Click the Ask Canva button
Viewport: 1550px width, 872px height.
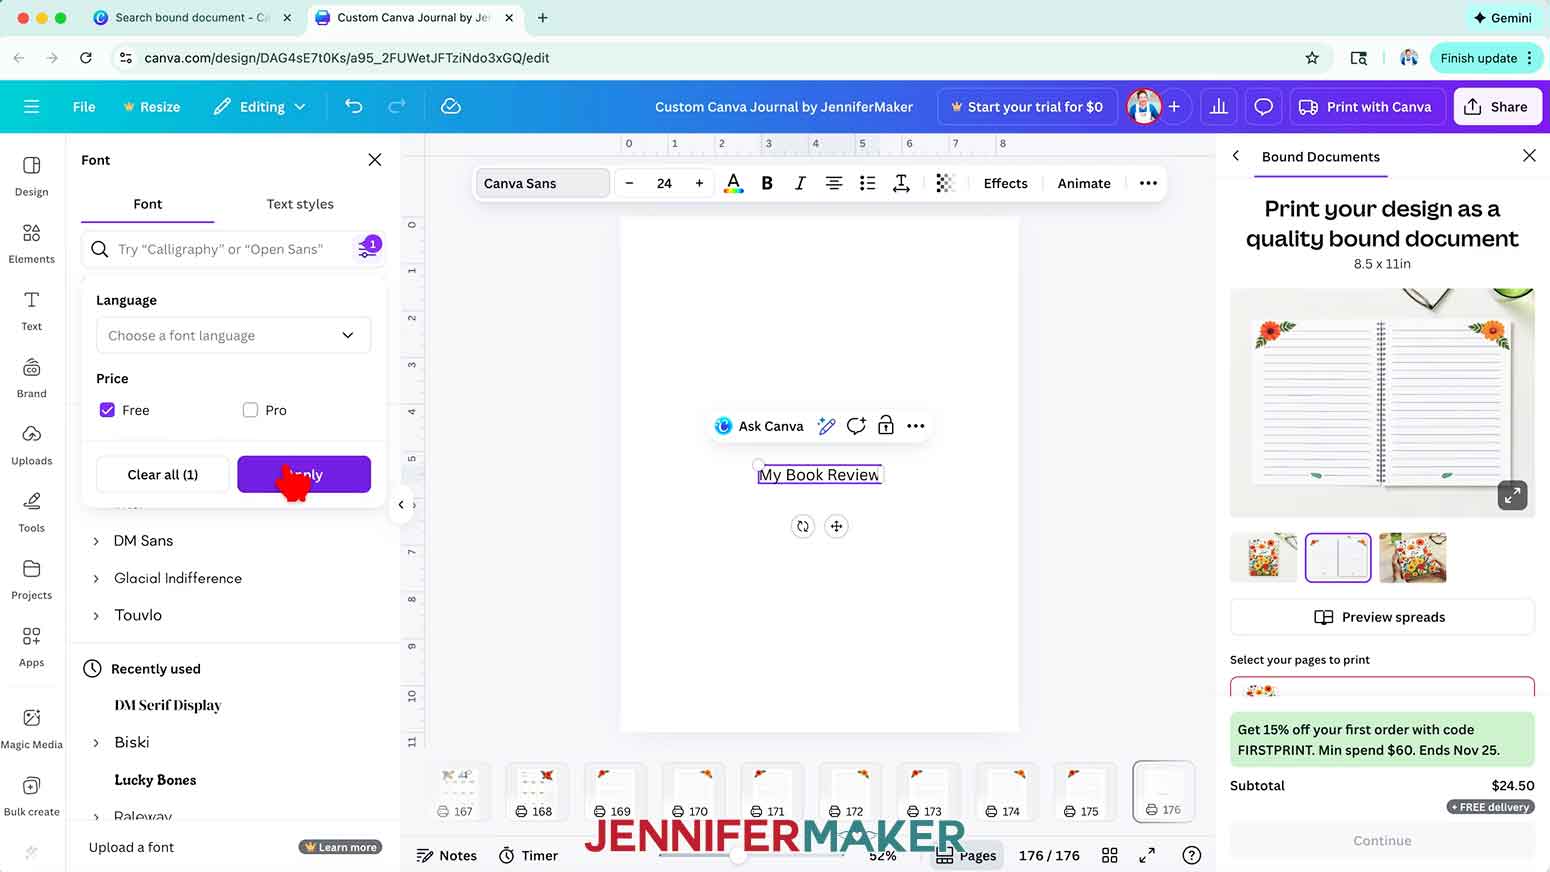point(759,426)
